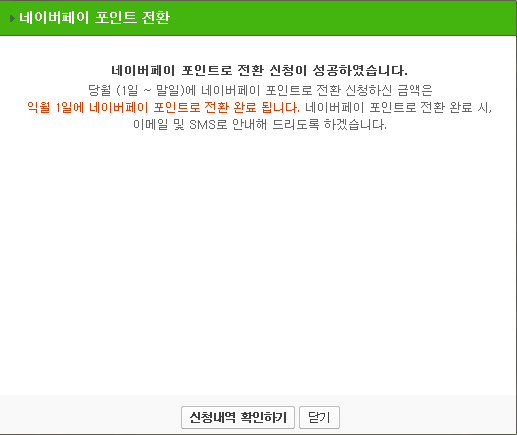
Task: Click the 신청내역 확인하기 button
Action: pos(238,417)
